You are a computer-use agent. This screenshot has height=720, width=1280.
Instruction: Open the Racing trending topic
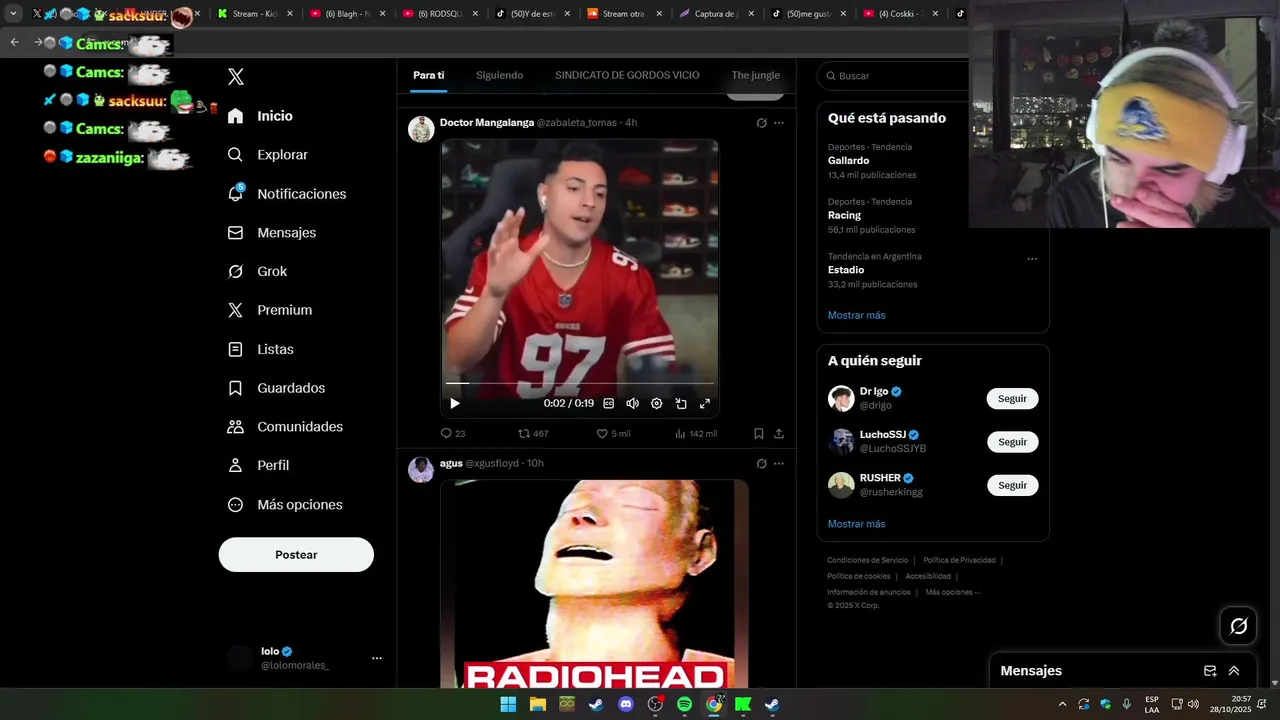point(844,215)
